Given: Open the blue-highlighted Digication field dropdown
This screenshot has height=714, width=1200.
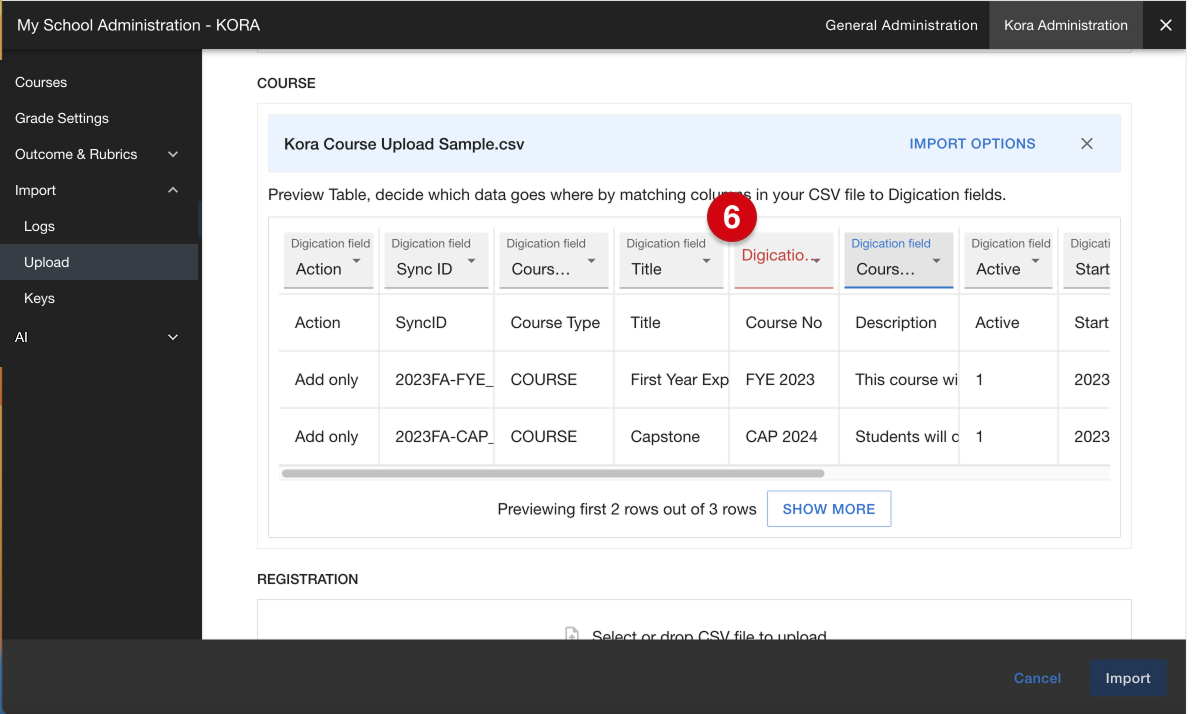Looking at the screenshot, I should pos(899,260).
